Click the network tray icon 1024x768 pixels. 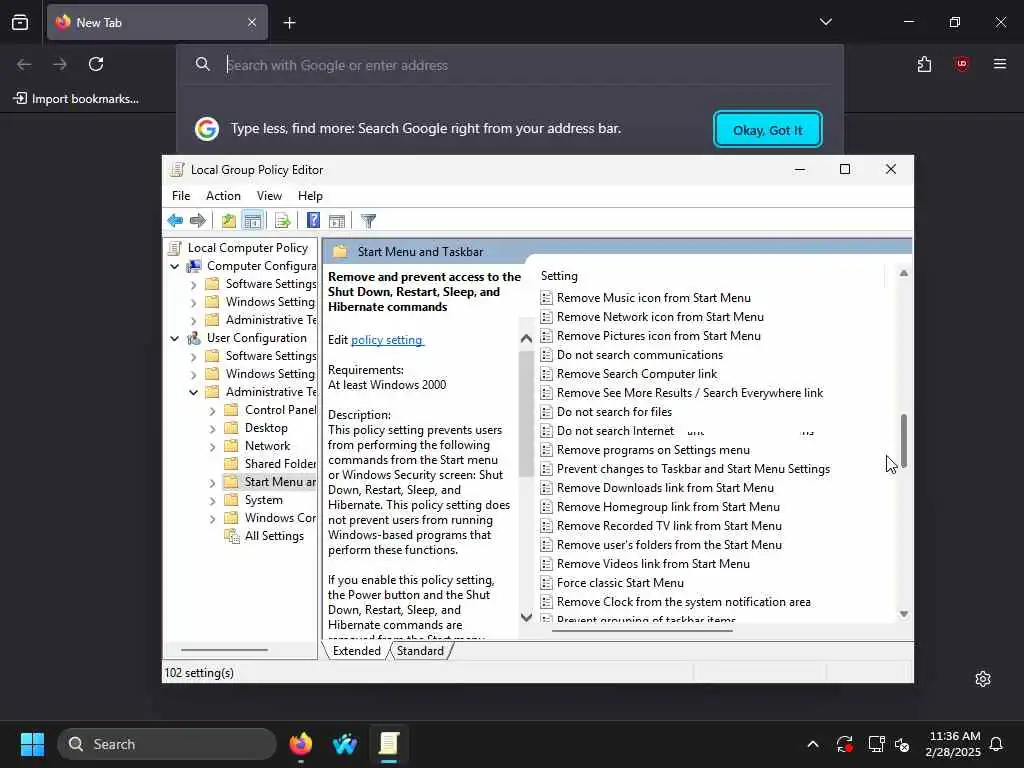[x=876, y=744]
